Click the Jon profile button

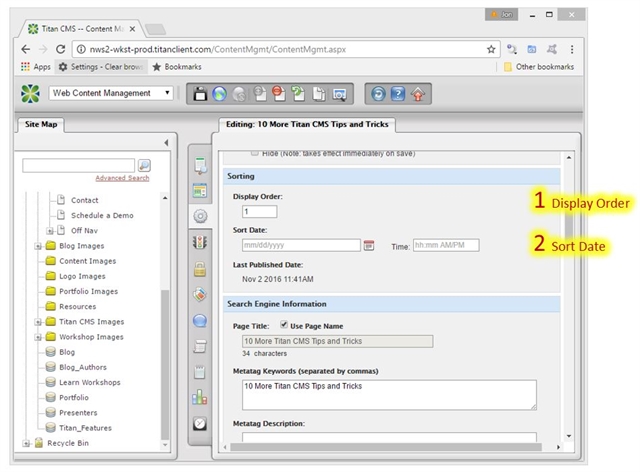coord(501,15)
